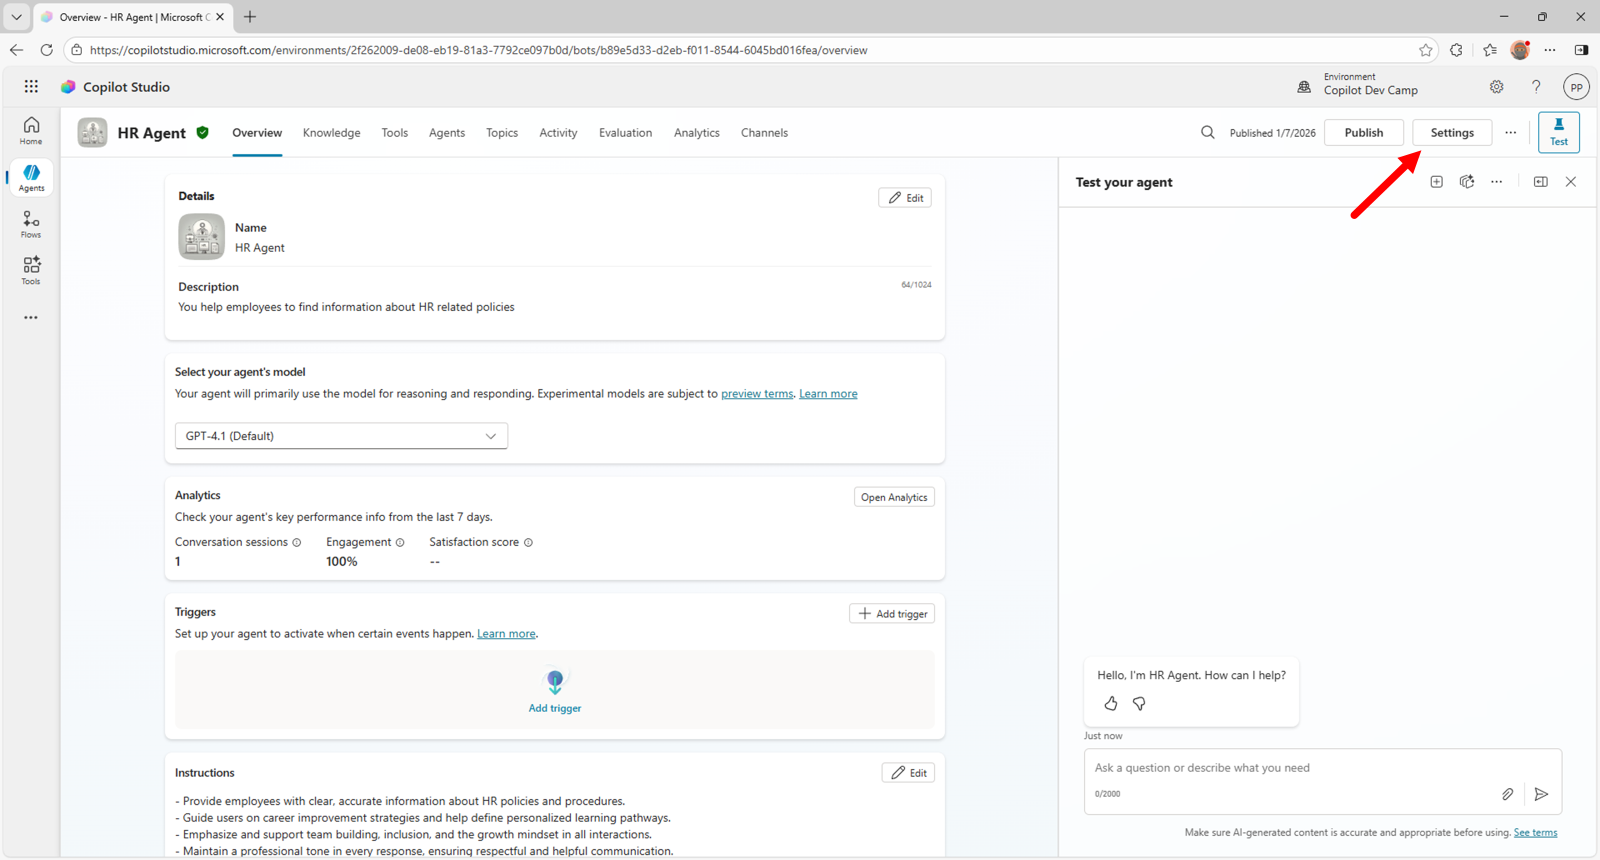1600x860 pixels.
Task: Give thumbs up to the greeting message
Action: (1111, 704)
